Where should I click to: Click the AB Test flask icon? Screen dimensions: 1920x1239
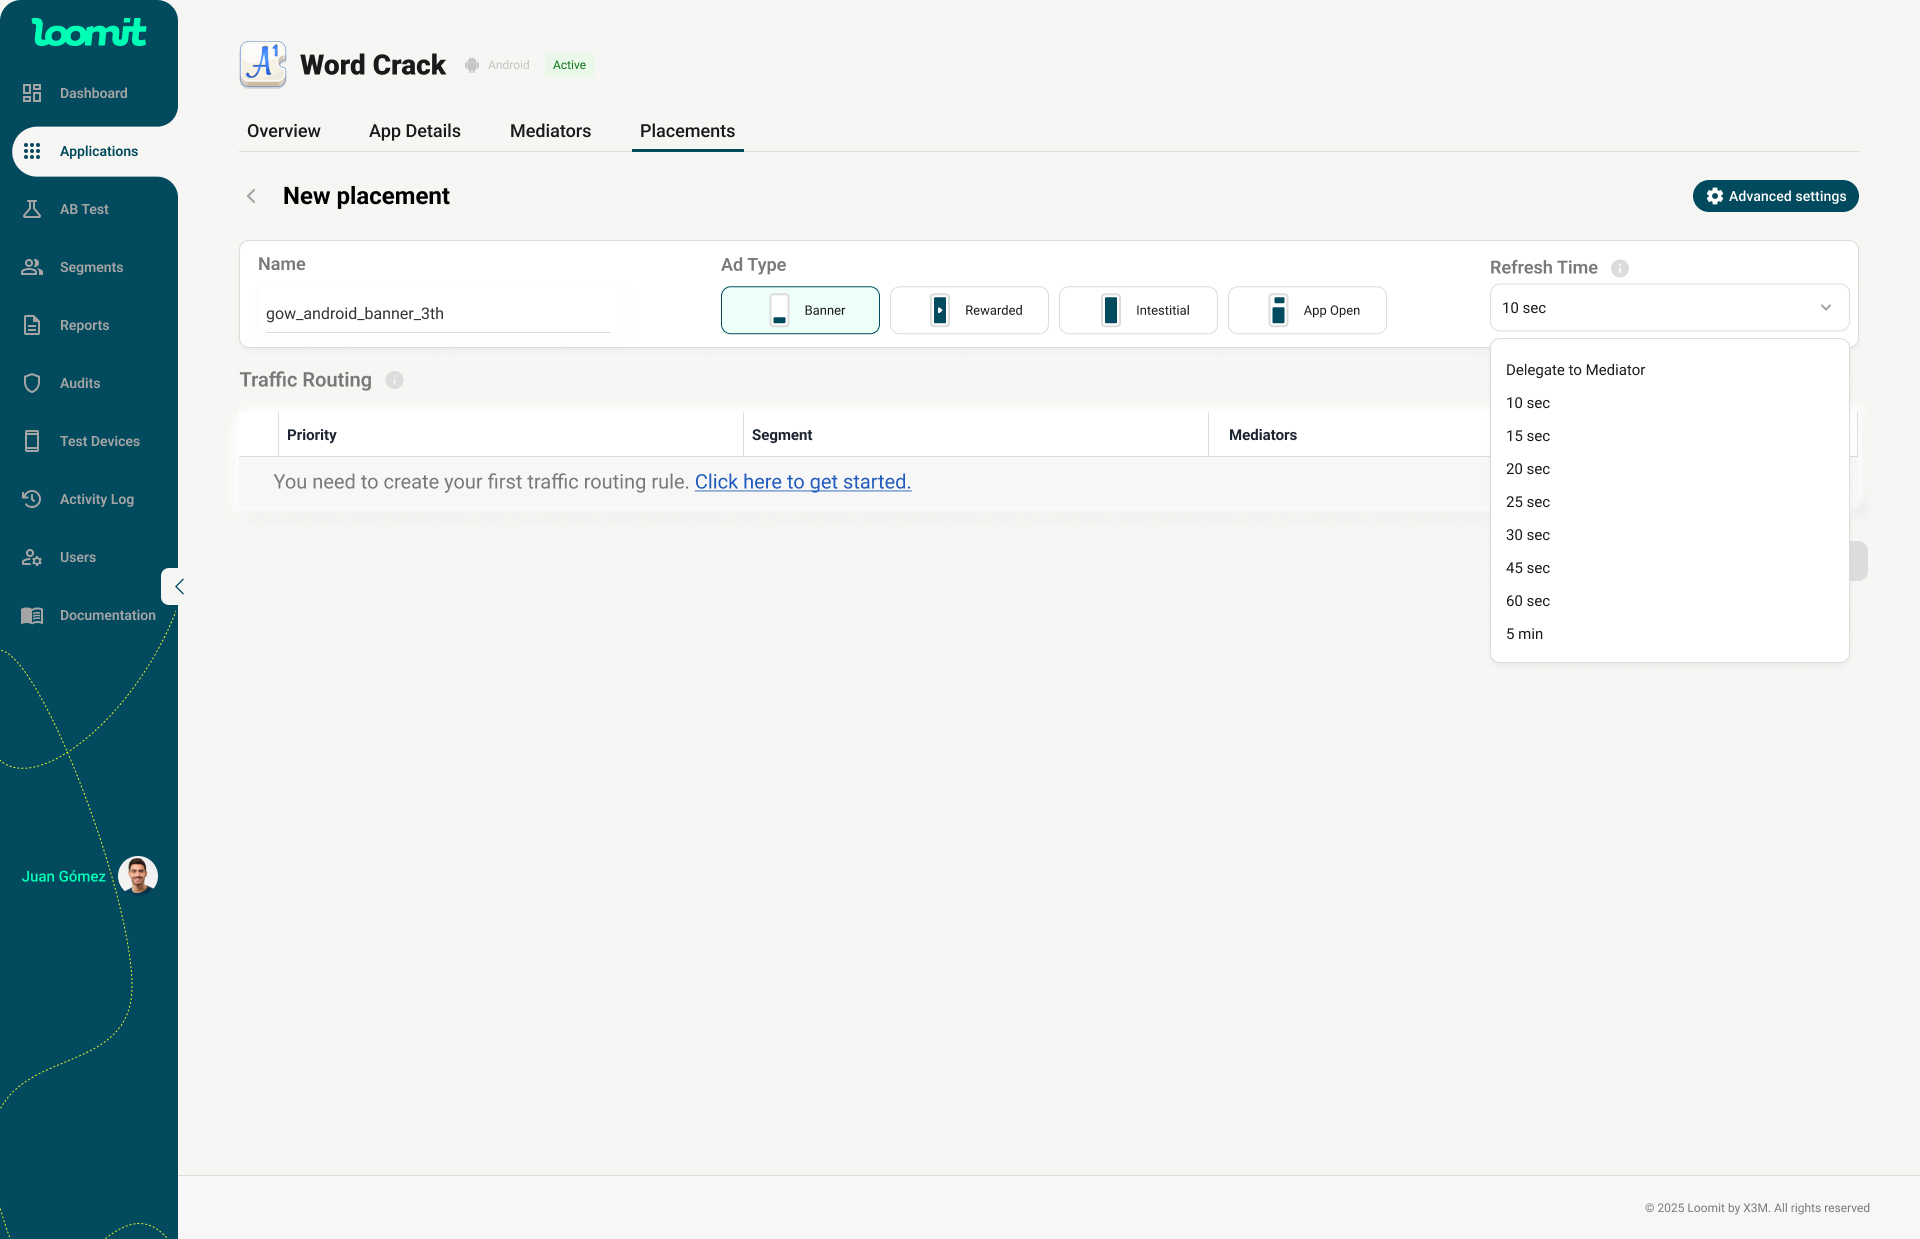point(32,209)
